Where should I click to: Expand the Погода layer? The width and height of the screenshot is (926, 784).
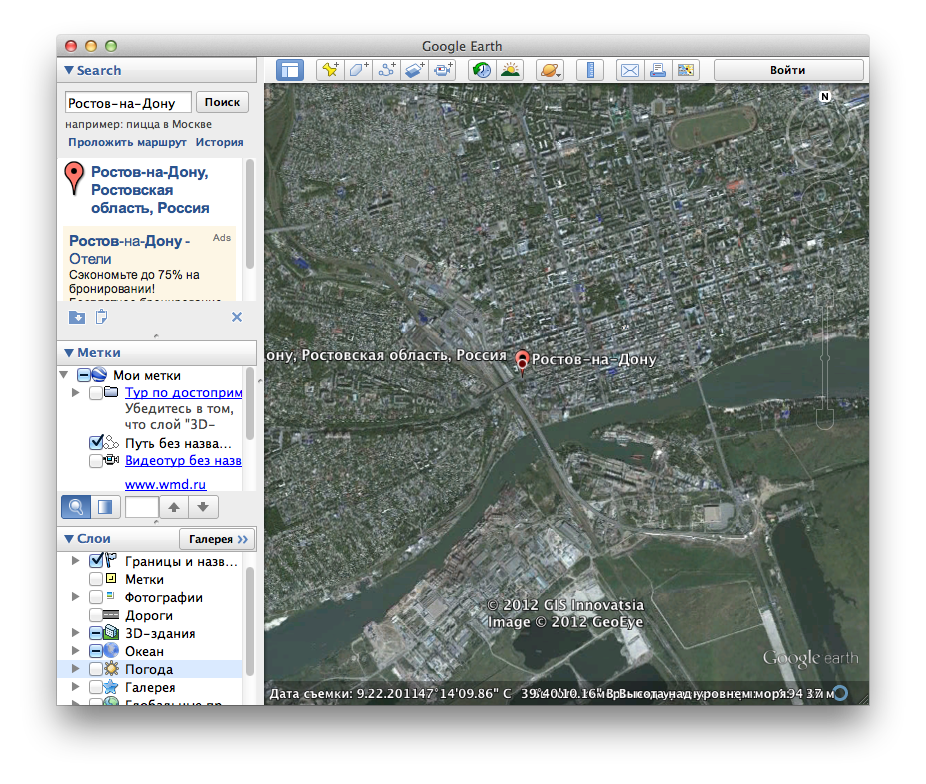pos(75,668)
